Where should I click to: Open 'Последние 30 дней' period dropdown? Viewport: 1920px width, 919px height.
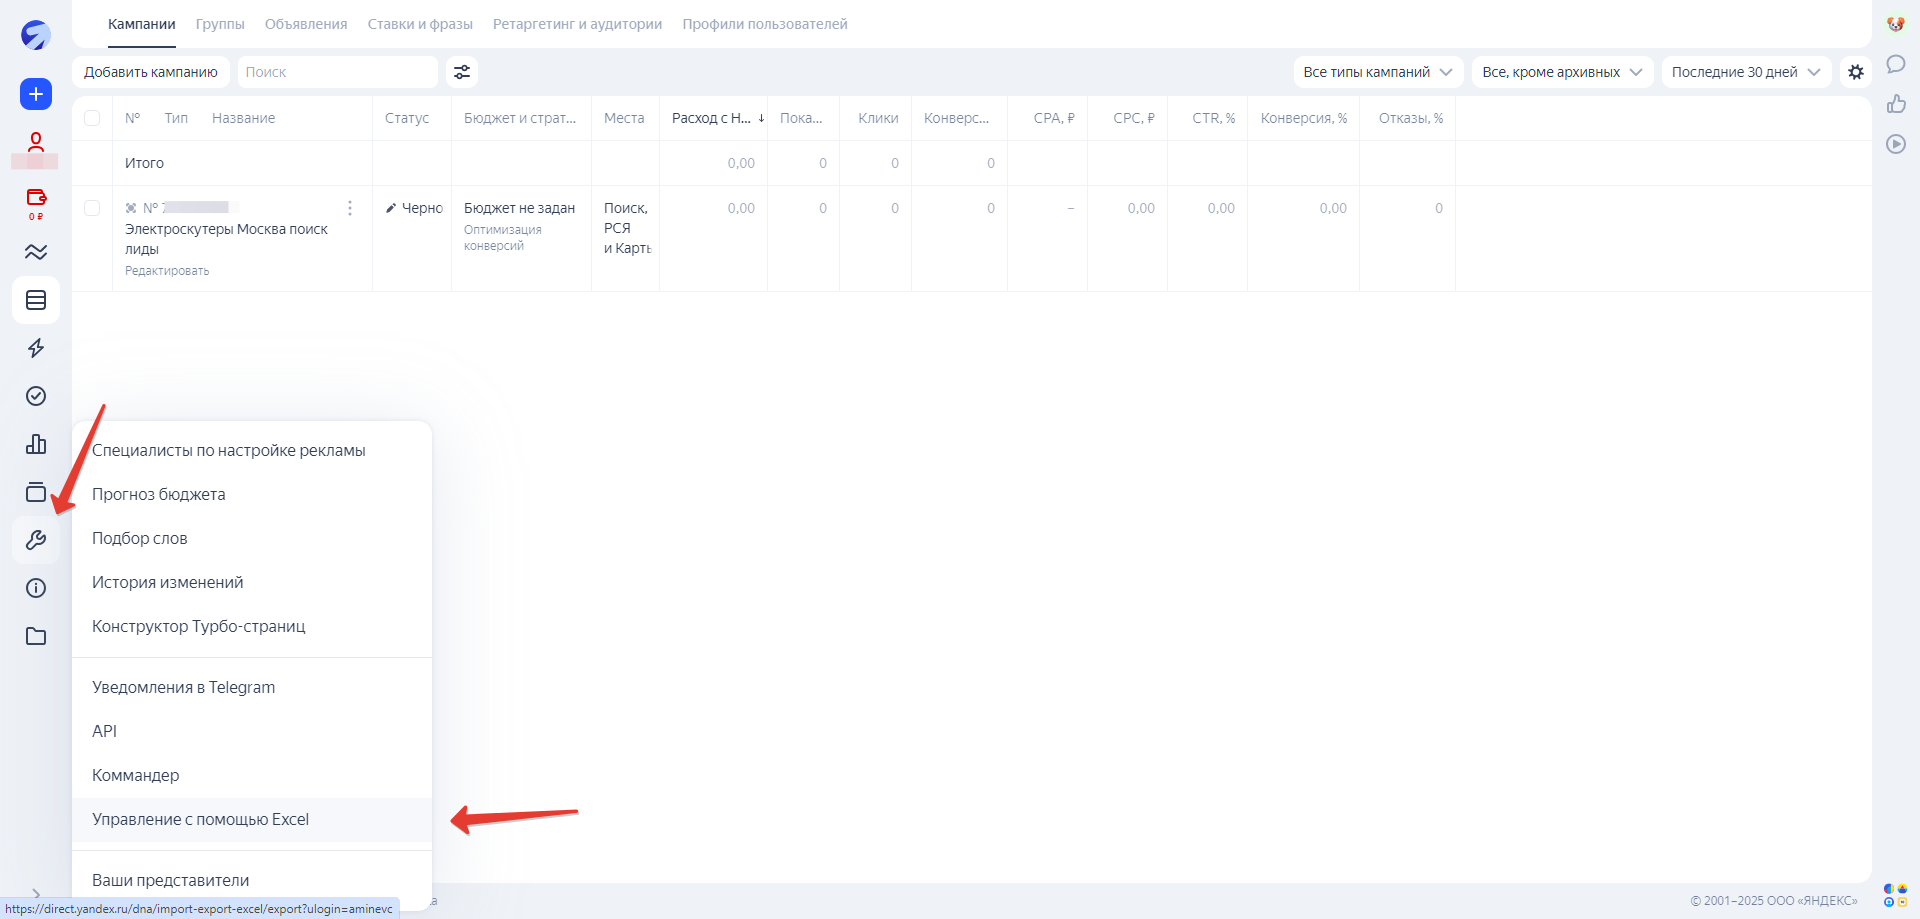click(1746, 72)
